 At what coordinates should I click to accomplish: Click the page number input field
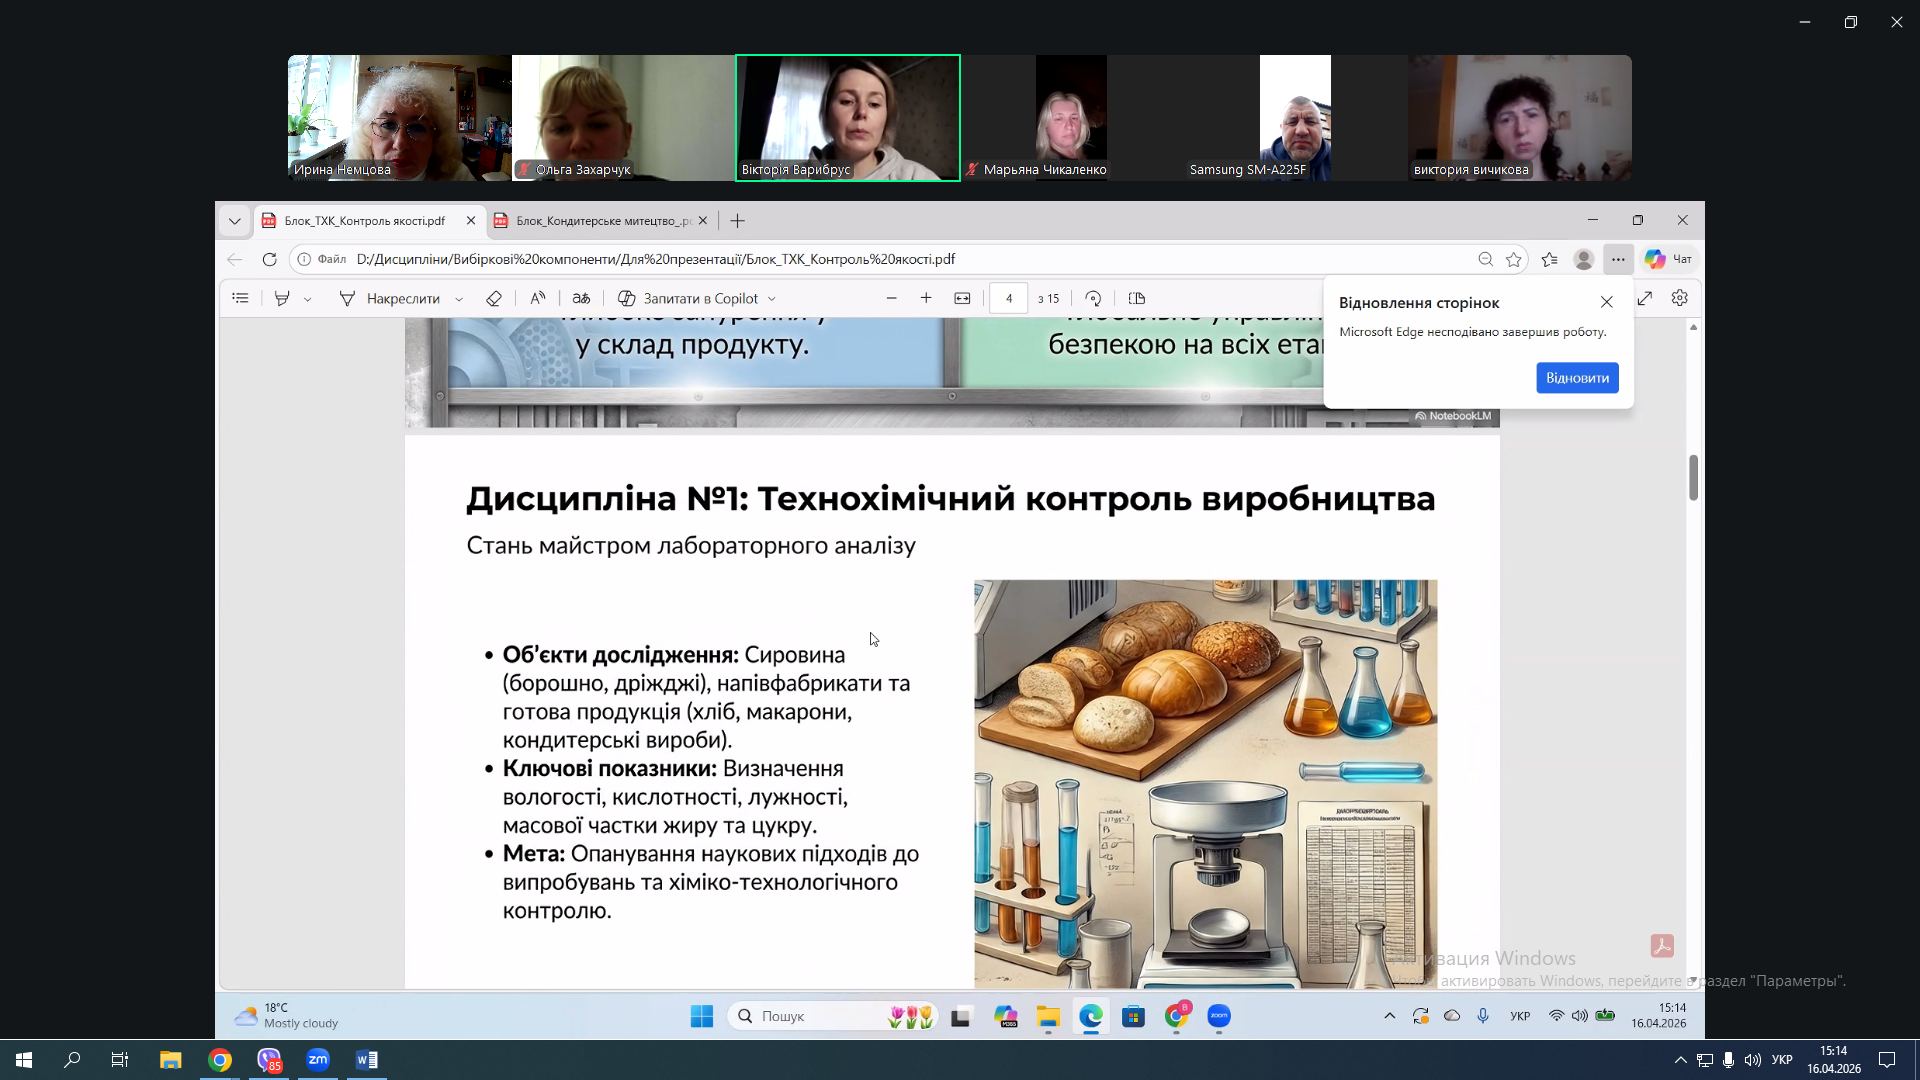tap(1008, 298)
